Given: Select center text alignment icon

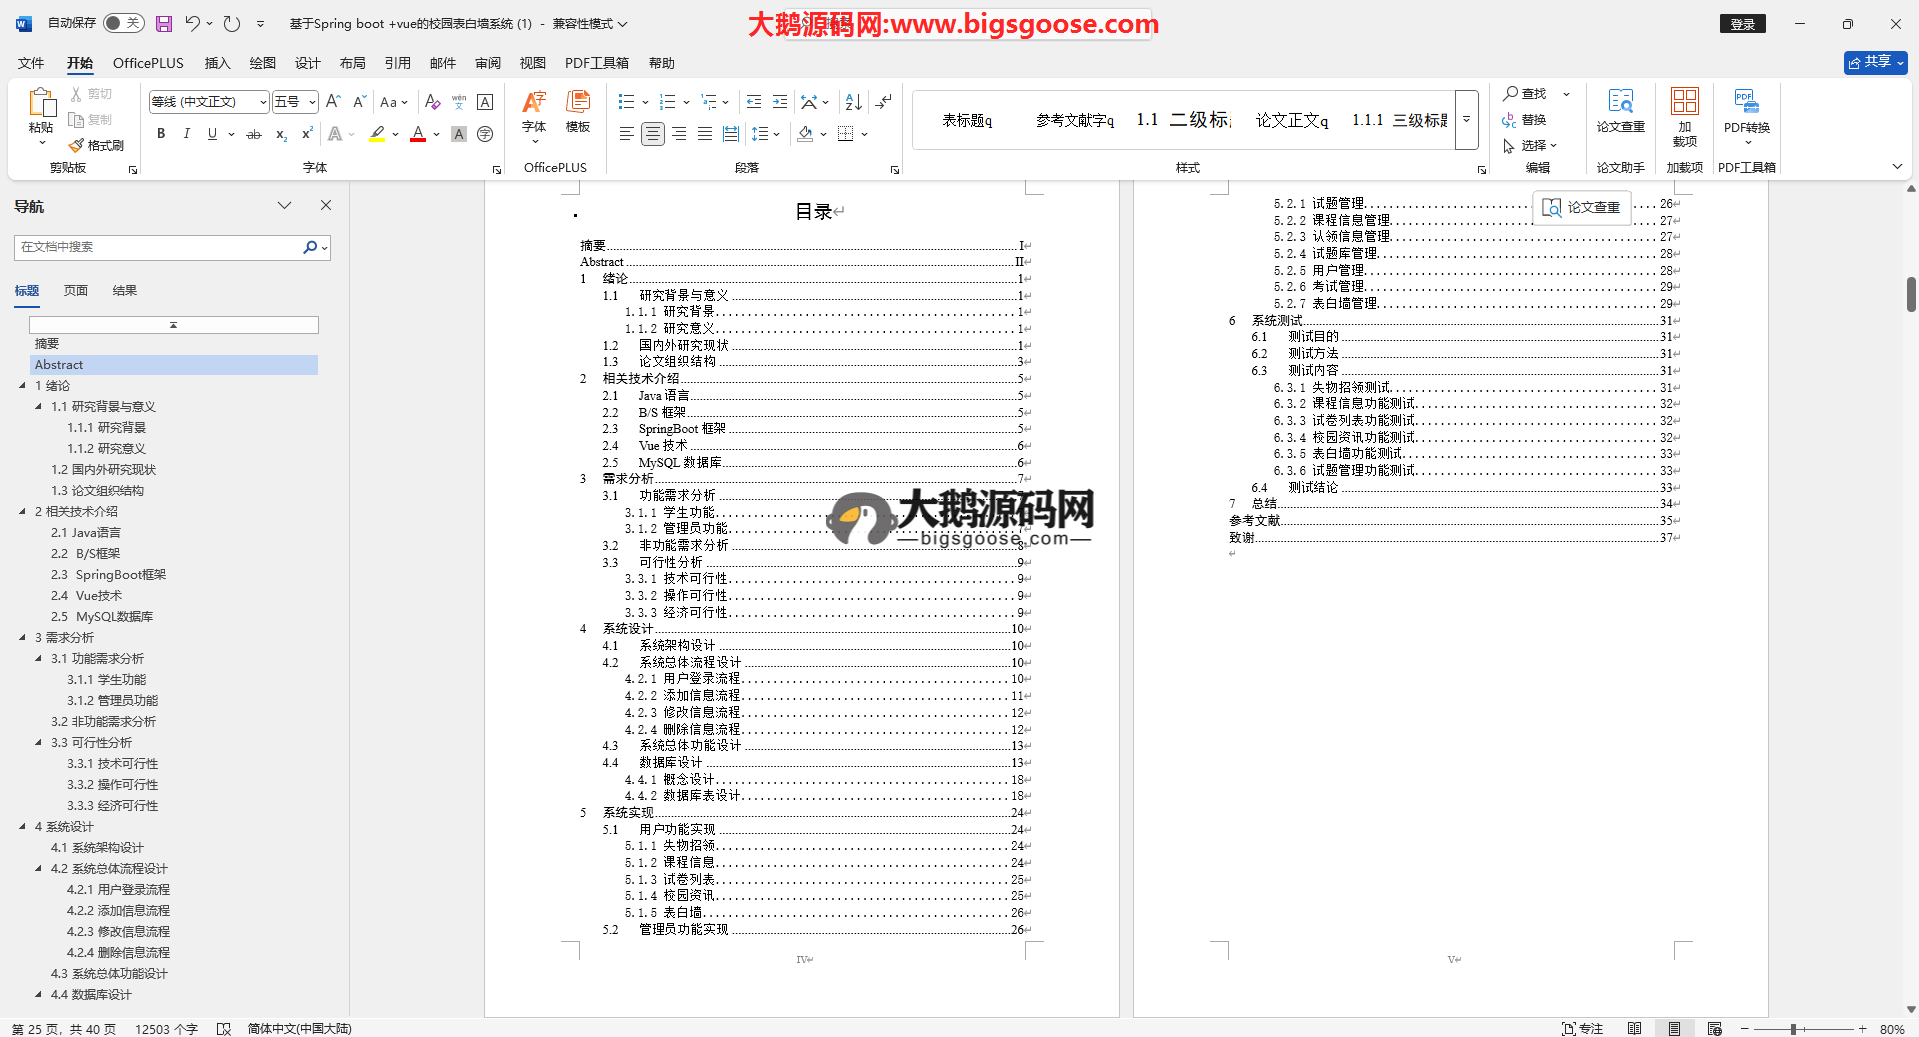Looking at the screenshot, I should 653,134.
